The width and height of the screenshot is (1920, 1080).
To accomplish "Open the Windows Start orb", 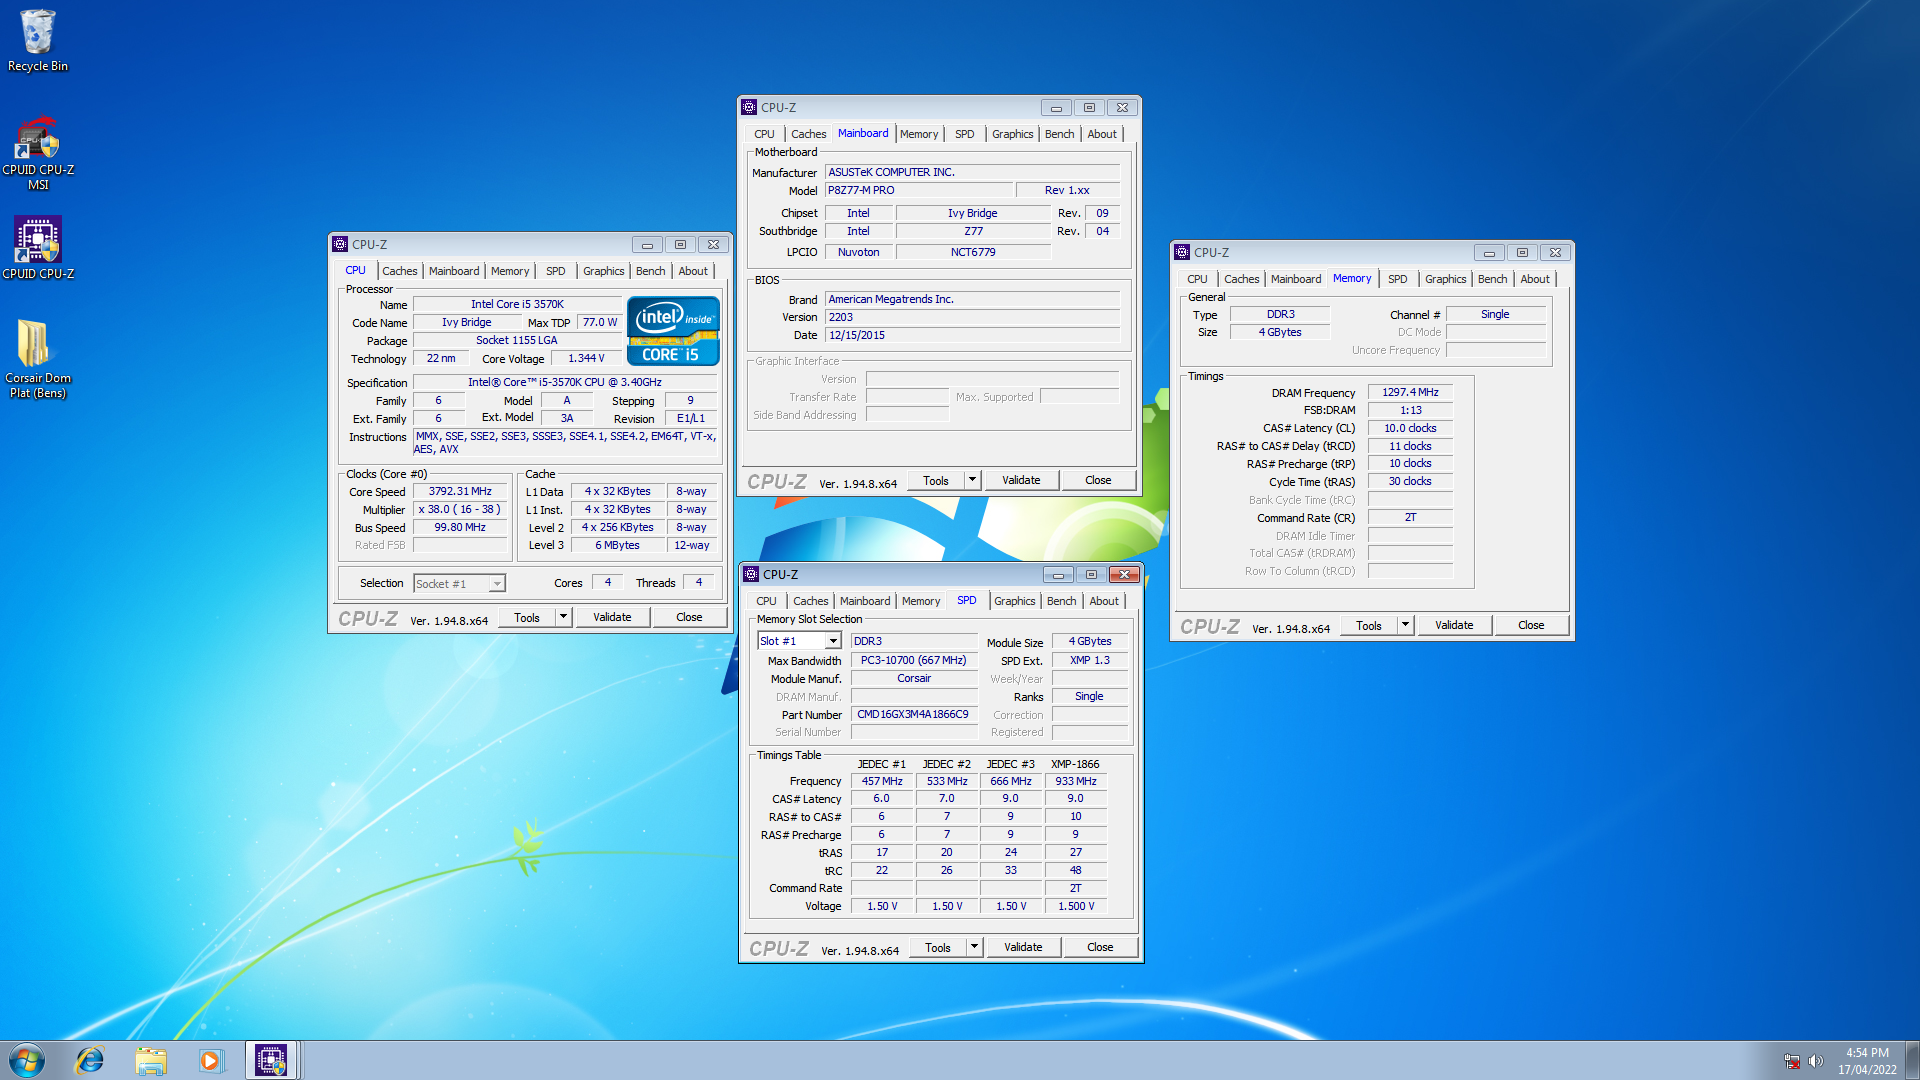I will pyautogui.click(x=27, y=1060).
